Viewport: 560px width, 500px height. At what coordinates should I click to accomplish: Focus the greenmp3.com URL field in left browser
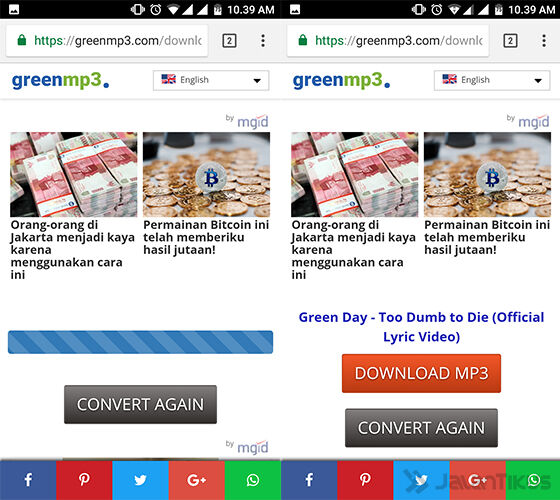107,41
